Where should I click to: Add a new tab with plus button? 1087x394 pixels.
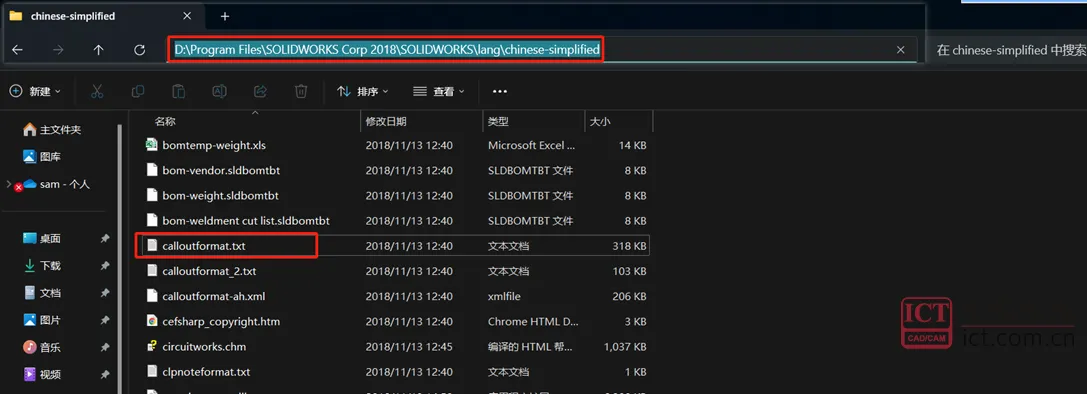coord(225,16)
